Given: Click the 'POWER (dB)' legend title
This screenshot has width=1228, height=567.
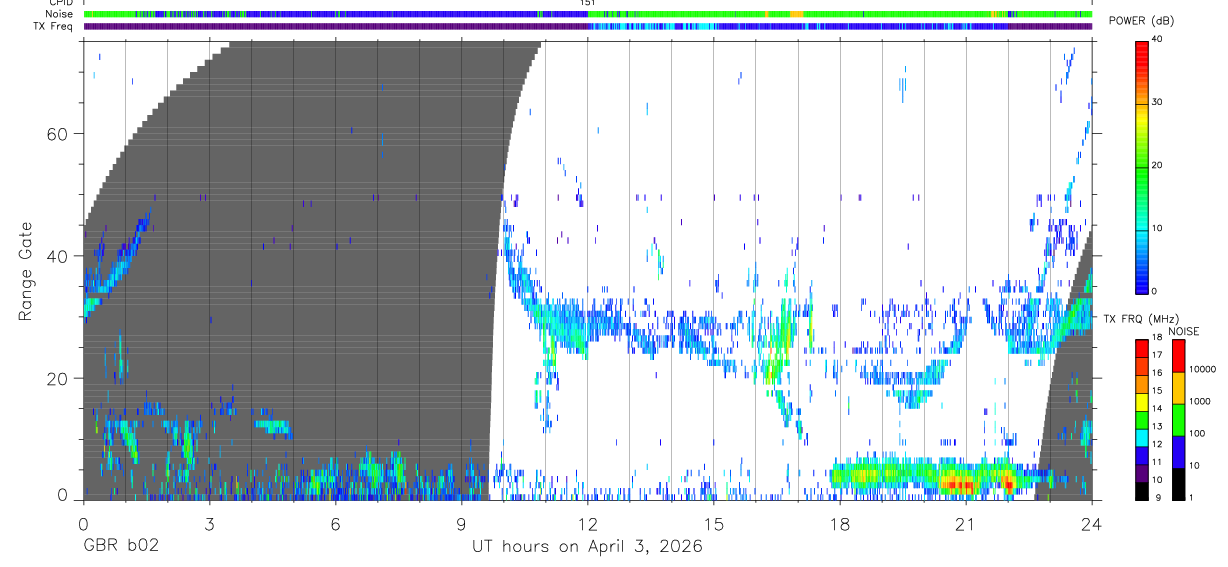Looking at the screenshot, I should (1140, 21).
